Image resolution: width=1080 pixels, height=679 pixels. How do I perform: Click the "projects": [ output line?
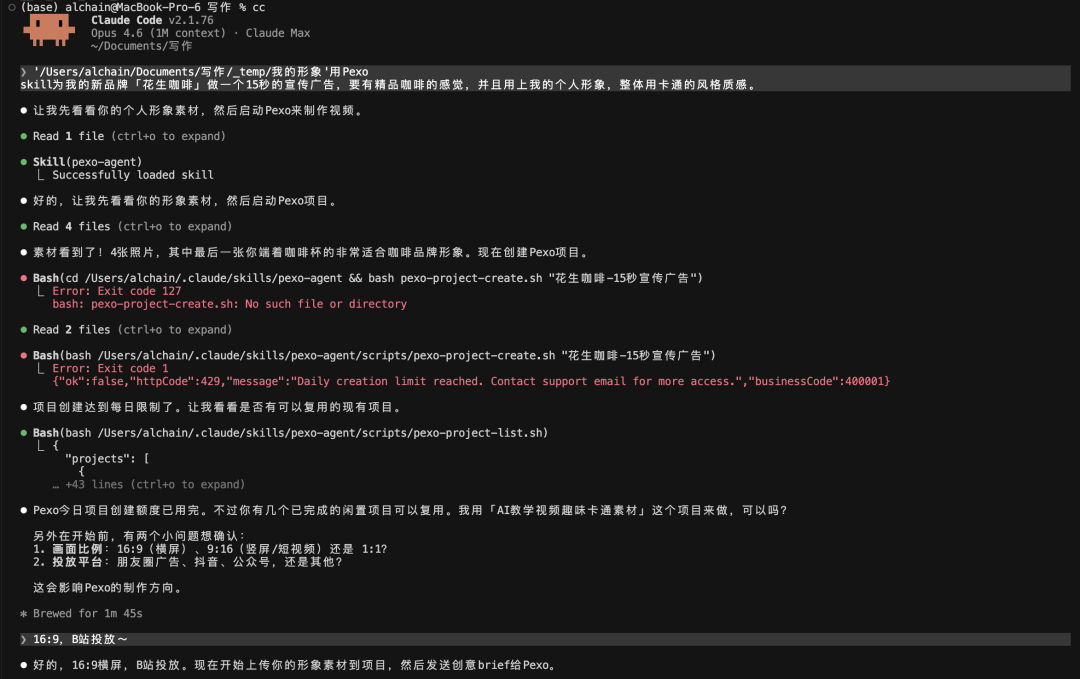(107, 459)
